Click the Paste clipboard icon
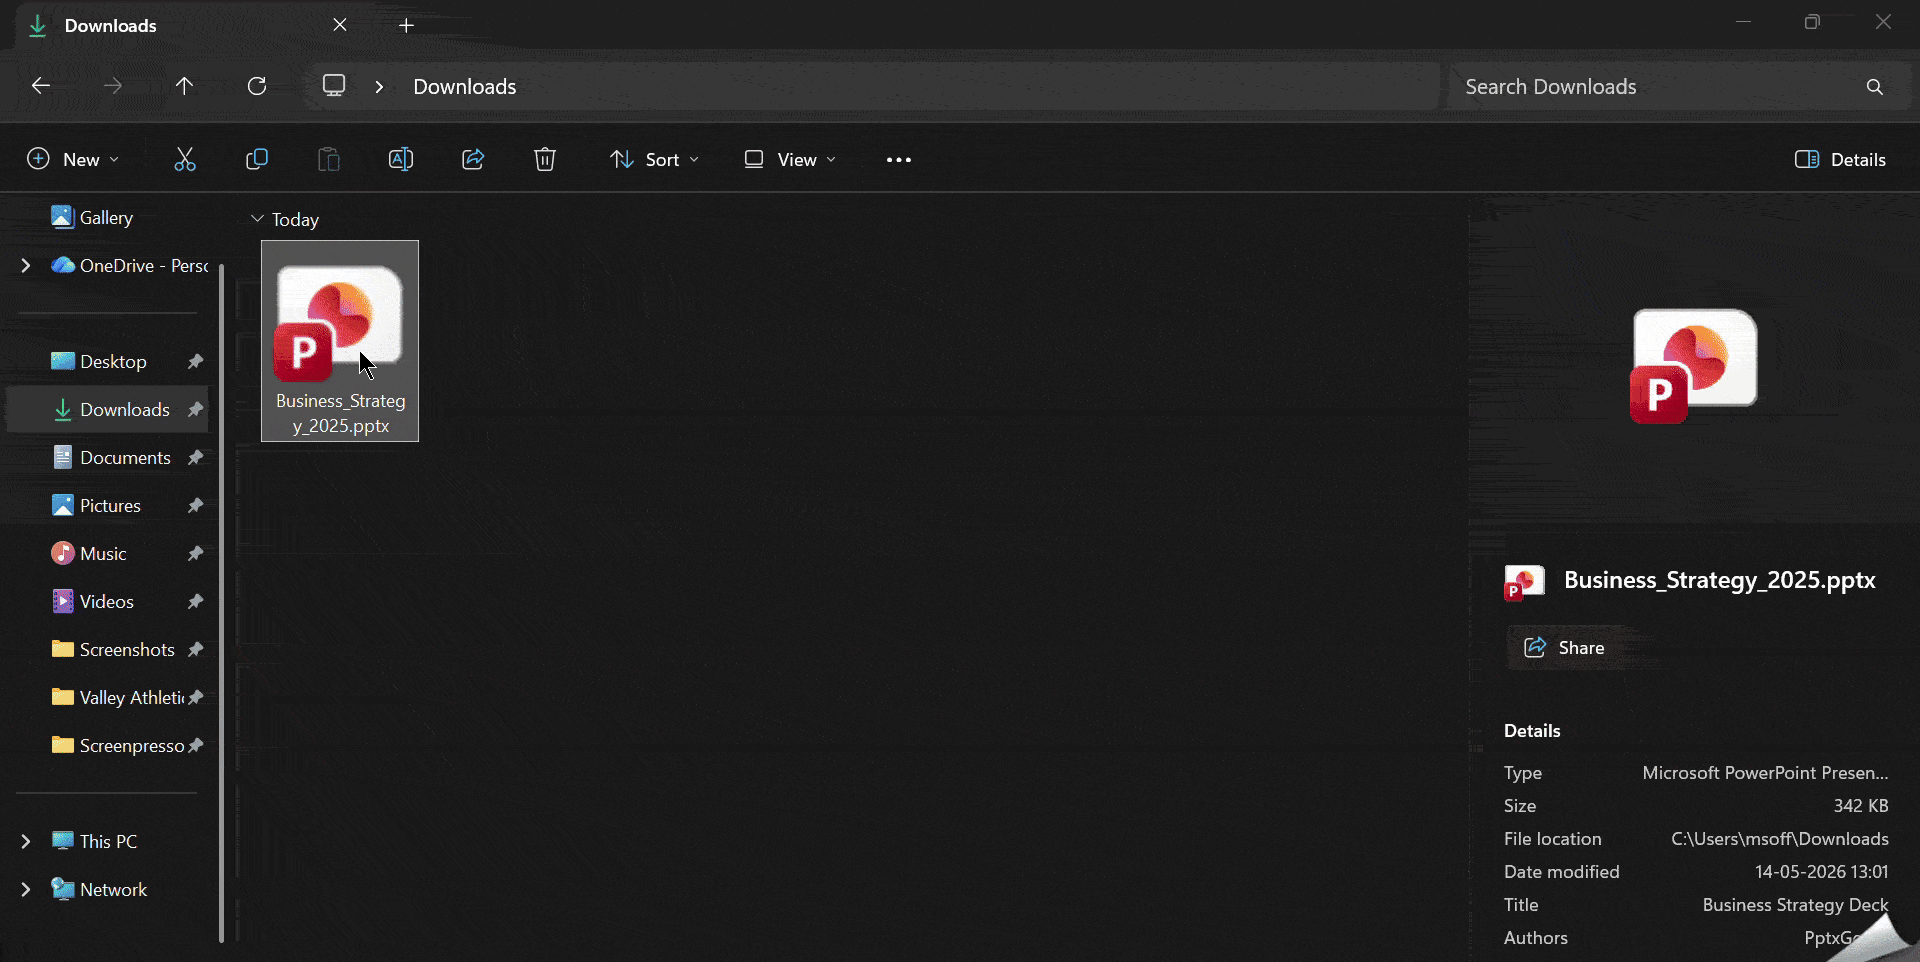The width and height of the screenshot is (1920, 962). (329, 160)
